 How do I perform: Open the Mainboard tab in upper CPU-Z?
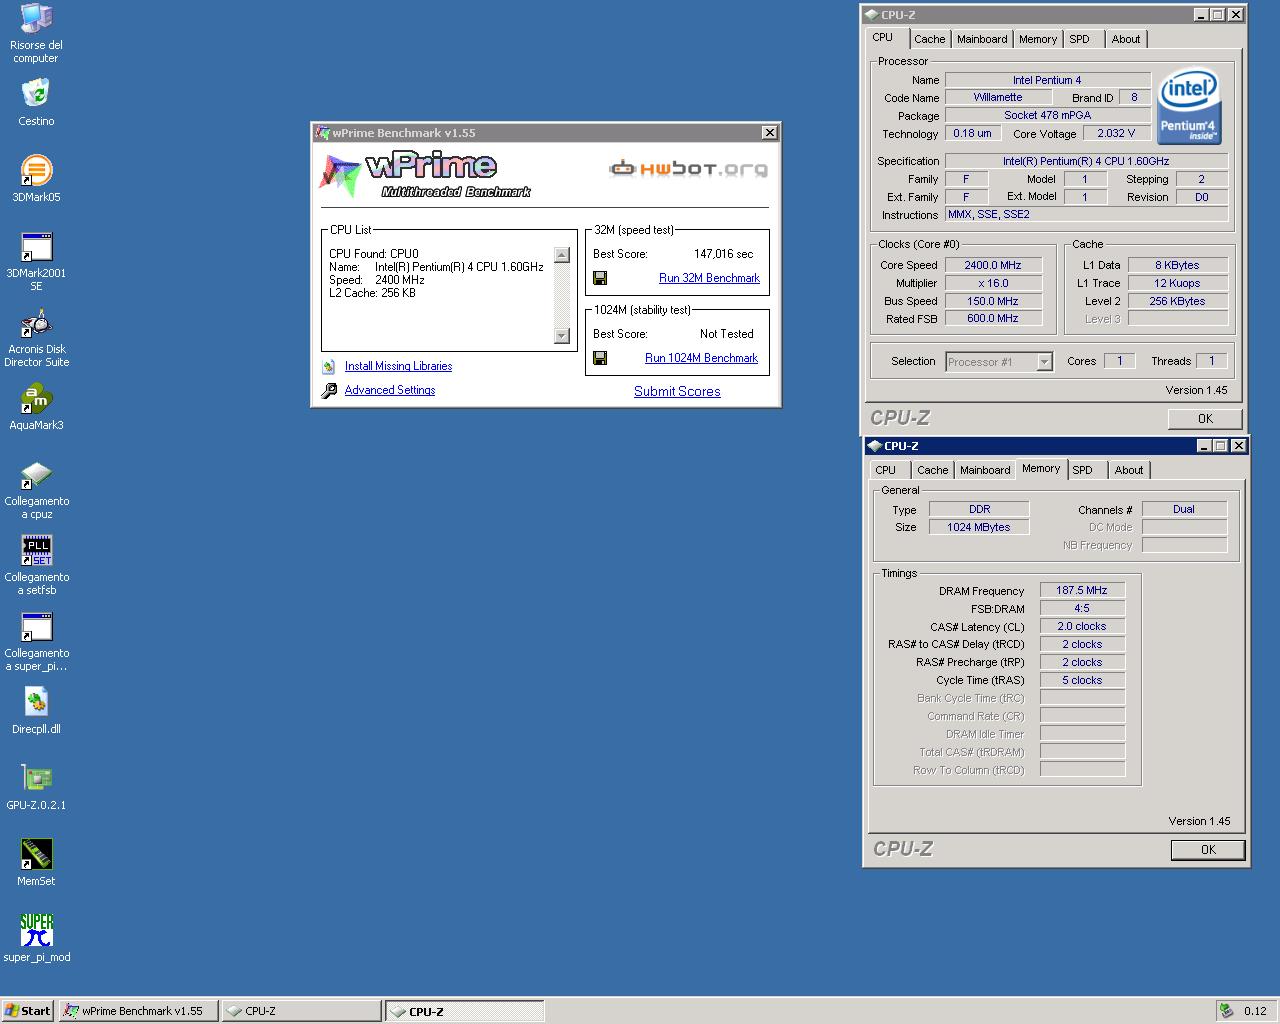tap(982, 39)
